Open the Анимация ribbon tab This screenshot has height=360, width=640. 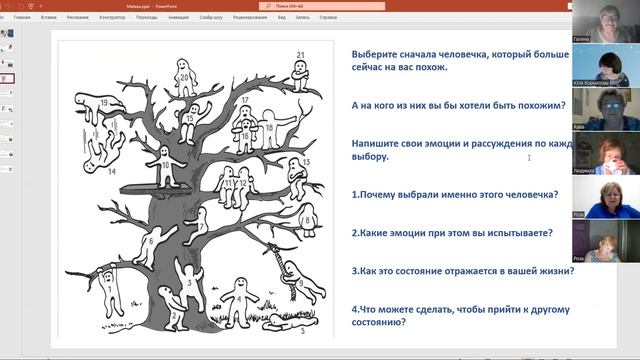178,18
